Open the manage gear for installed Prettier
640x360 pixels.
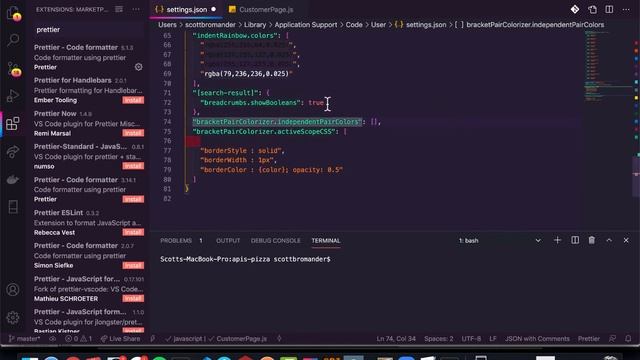(x=139, y=67)
